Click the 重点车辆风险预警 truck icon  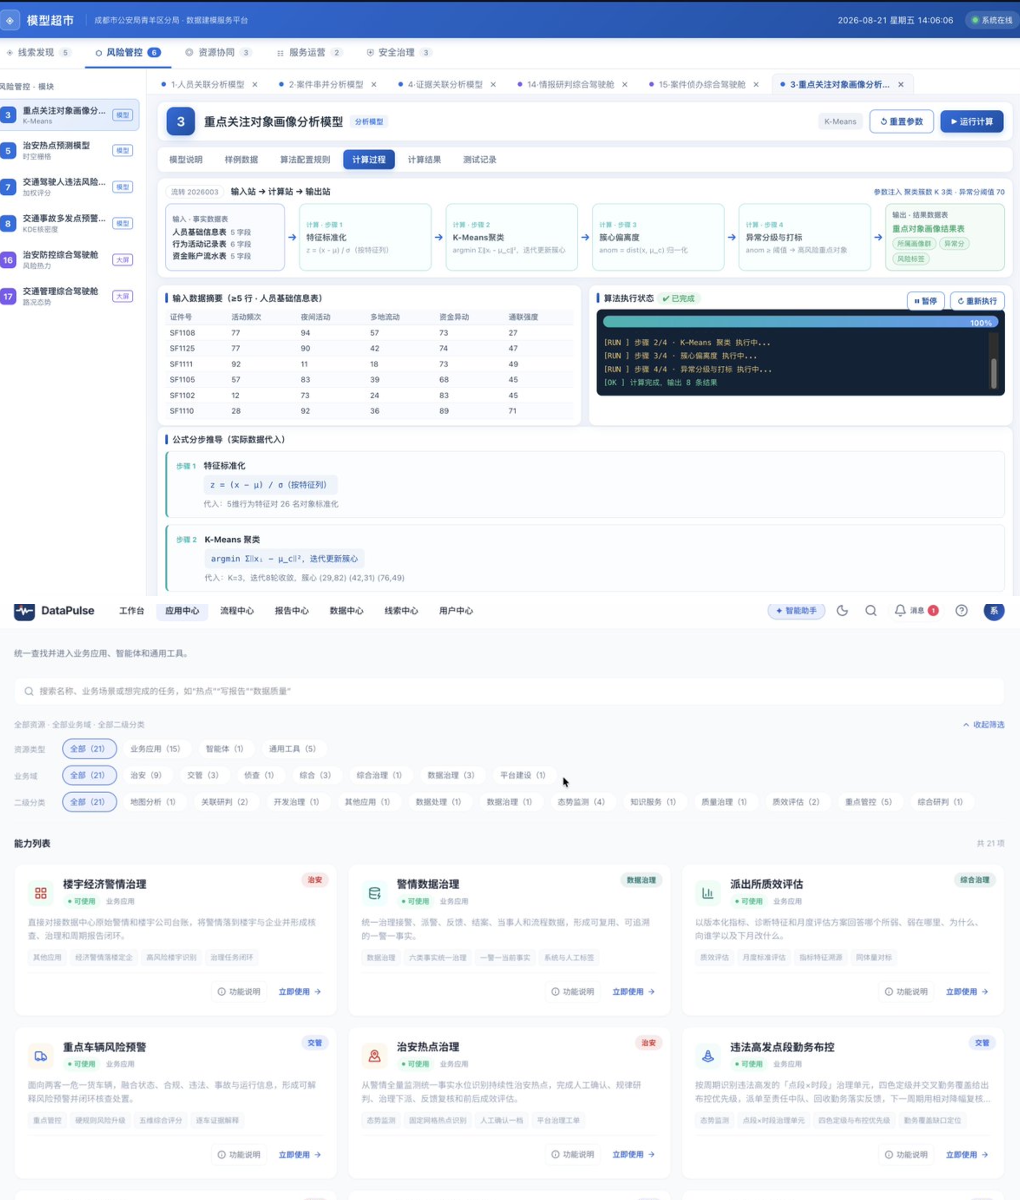41,1055
